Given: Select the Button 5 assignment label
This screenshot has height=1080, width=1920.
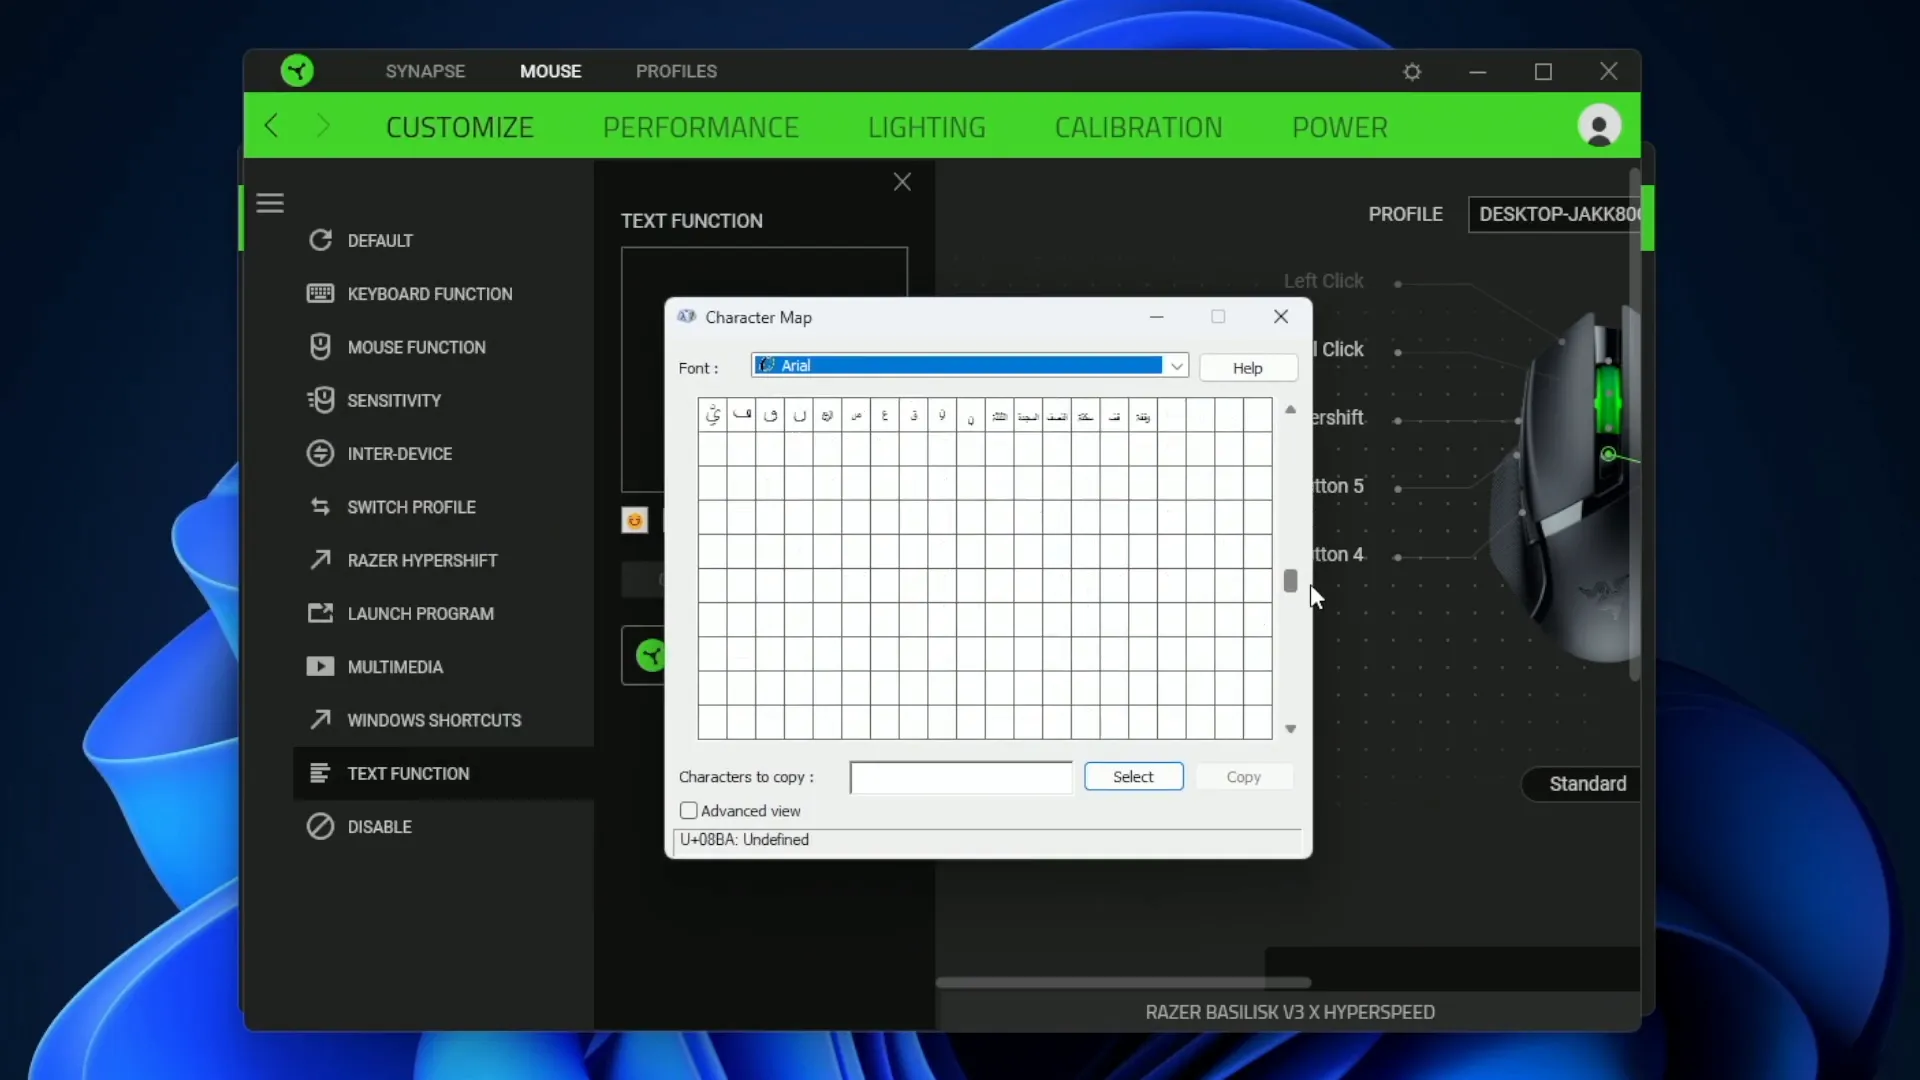Looking at the screenshot, I should (1338, 486).
